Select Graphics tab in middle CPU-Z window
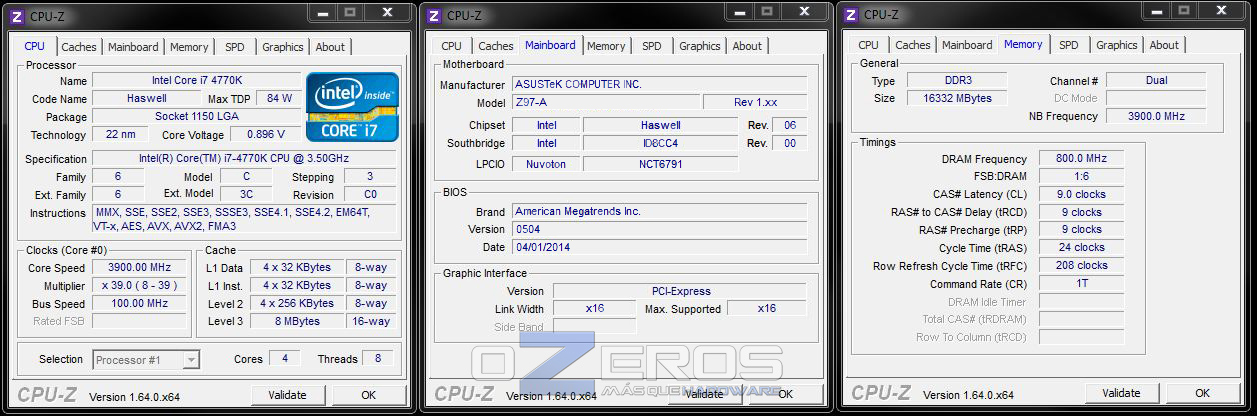 (700, 46)
